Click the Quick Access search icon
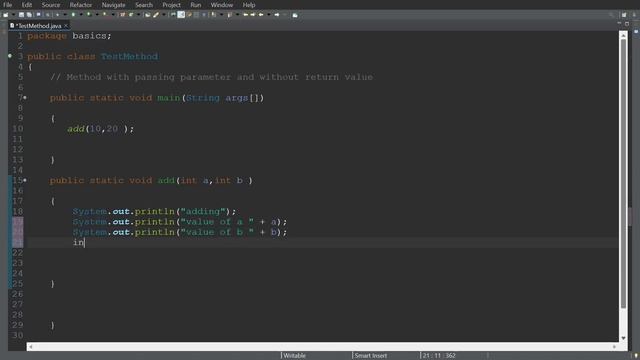Image resolution: width=640 pixels, height=360 pixels. [x=611, y=15]
